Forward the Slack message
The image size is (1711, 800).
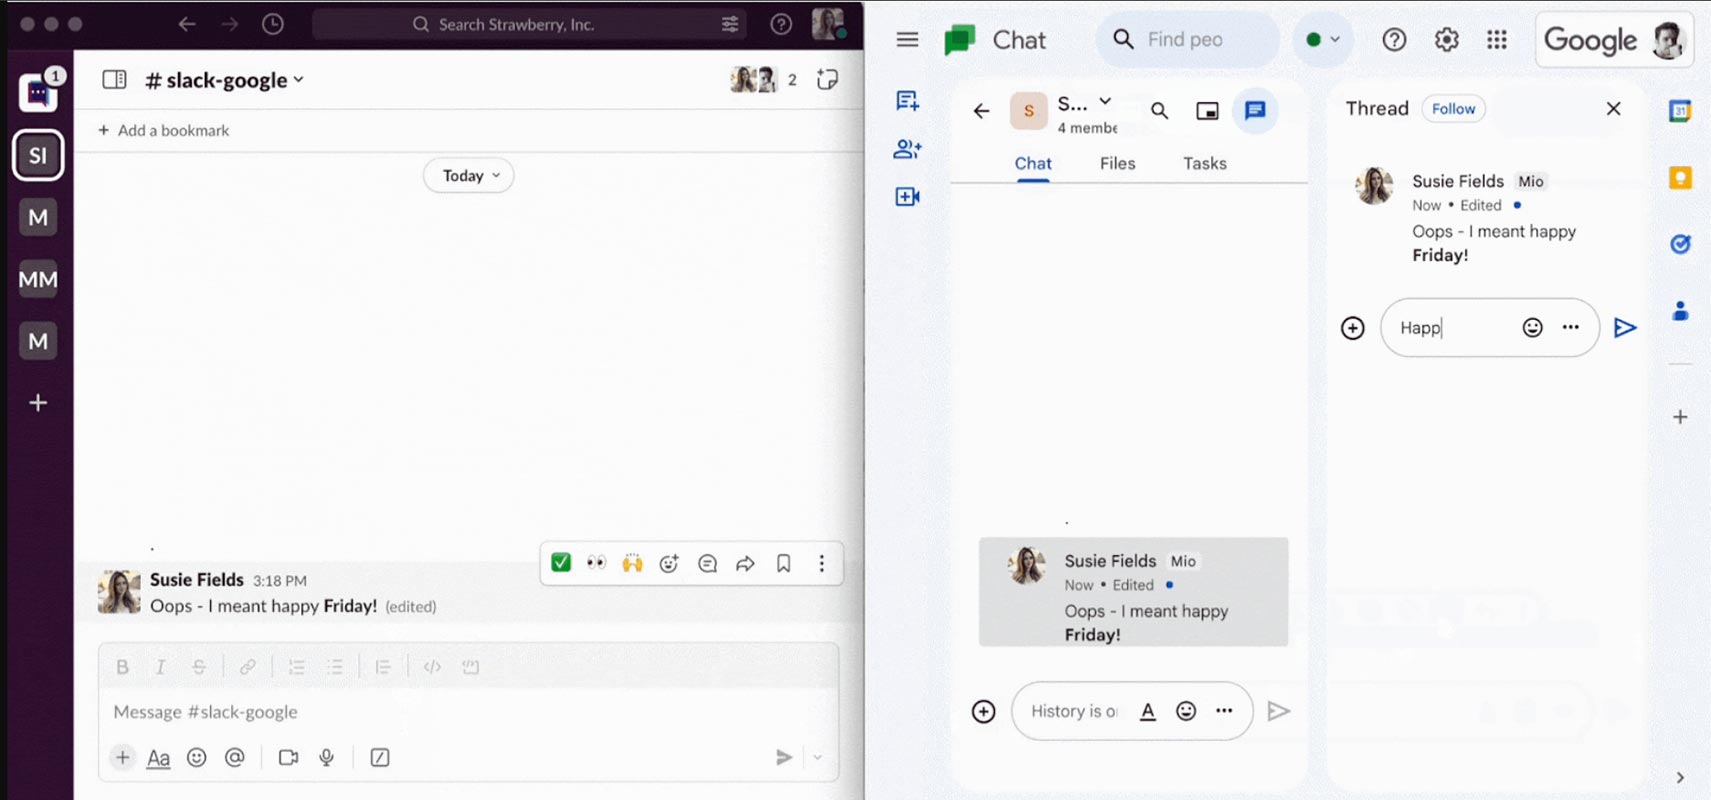click(x=745, y=563)
